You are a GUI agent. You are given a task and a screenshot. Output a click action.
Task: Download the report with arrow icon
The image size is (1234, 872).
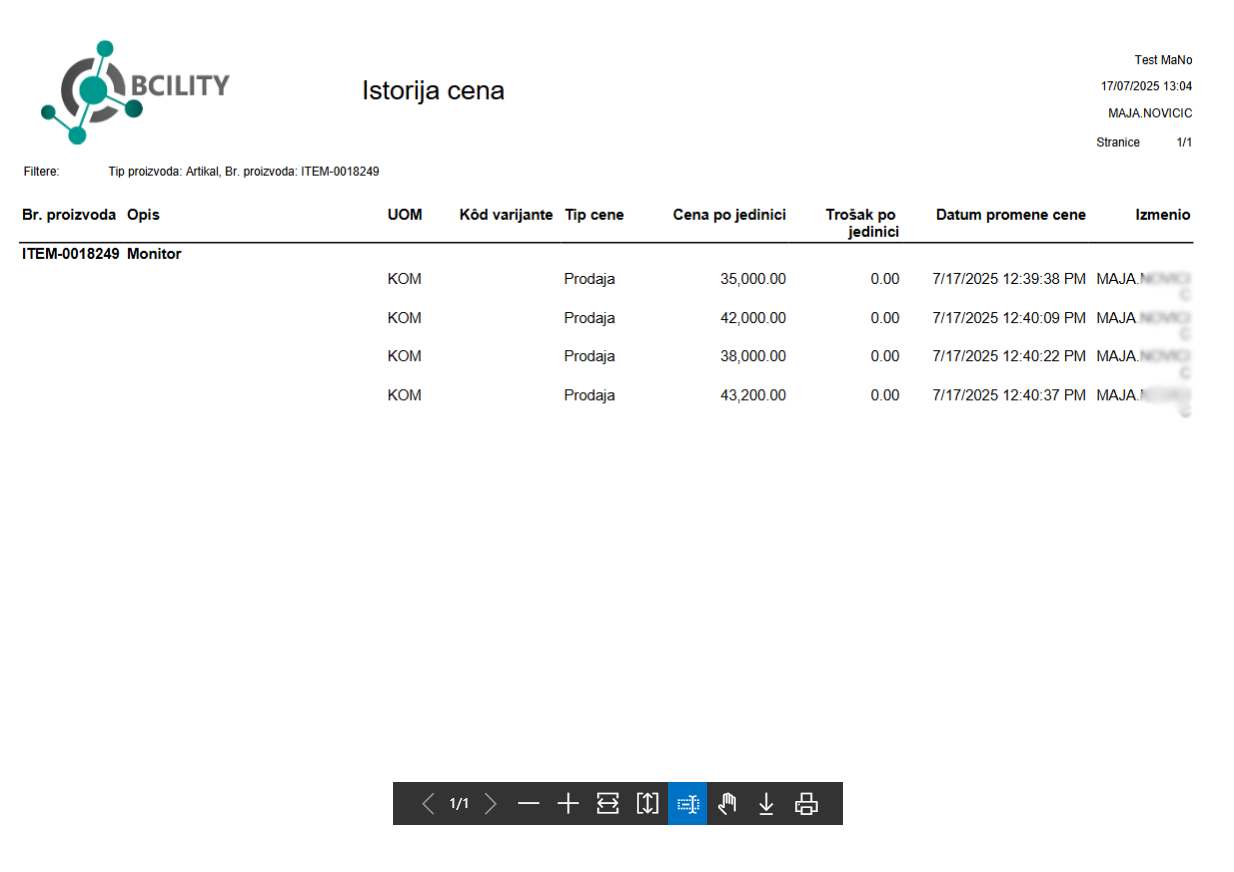click(x=766, y=804)
